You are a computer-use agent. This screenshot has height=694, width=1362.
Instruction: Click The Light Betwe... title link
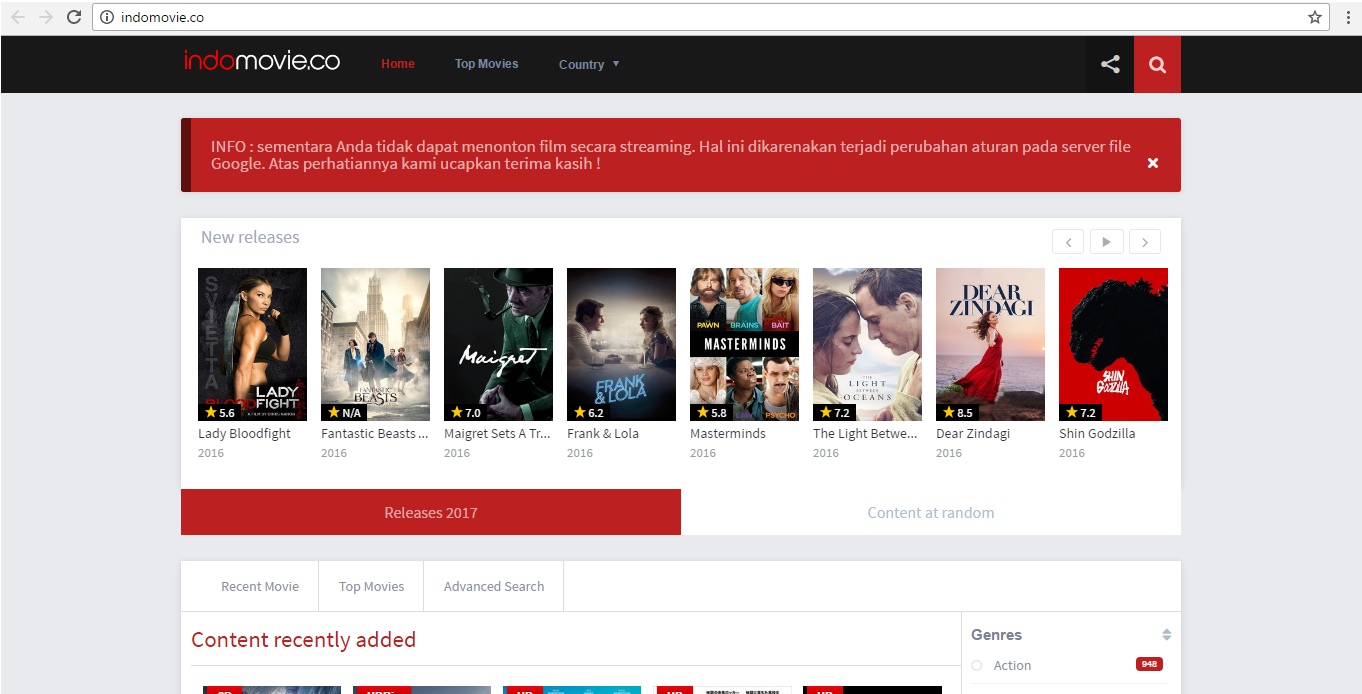pyautogui.click(x=865, y=434)
